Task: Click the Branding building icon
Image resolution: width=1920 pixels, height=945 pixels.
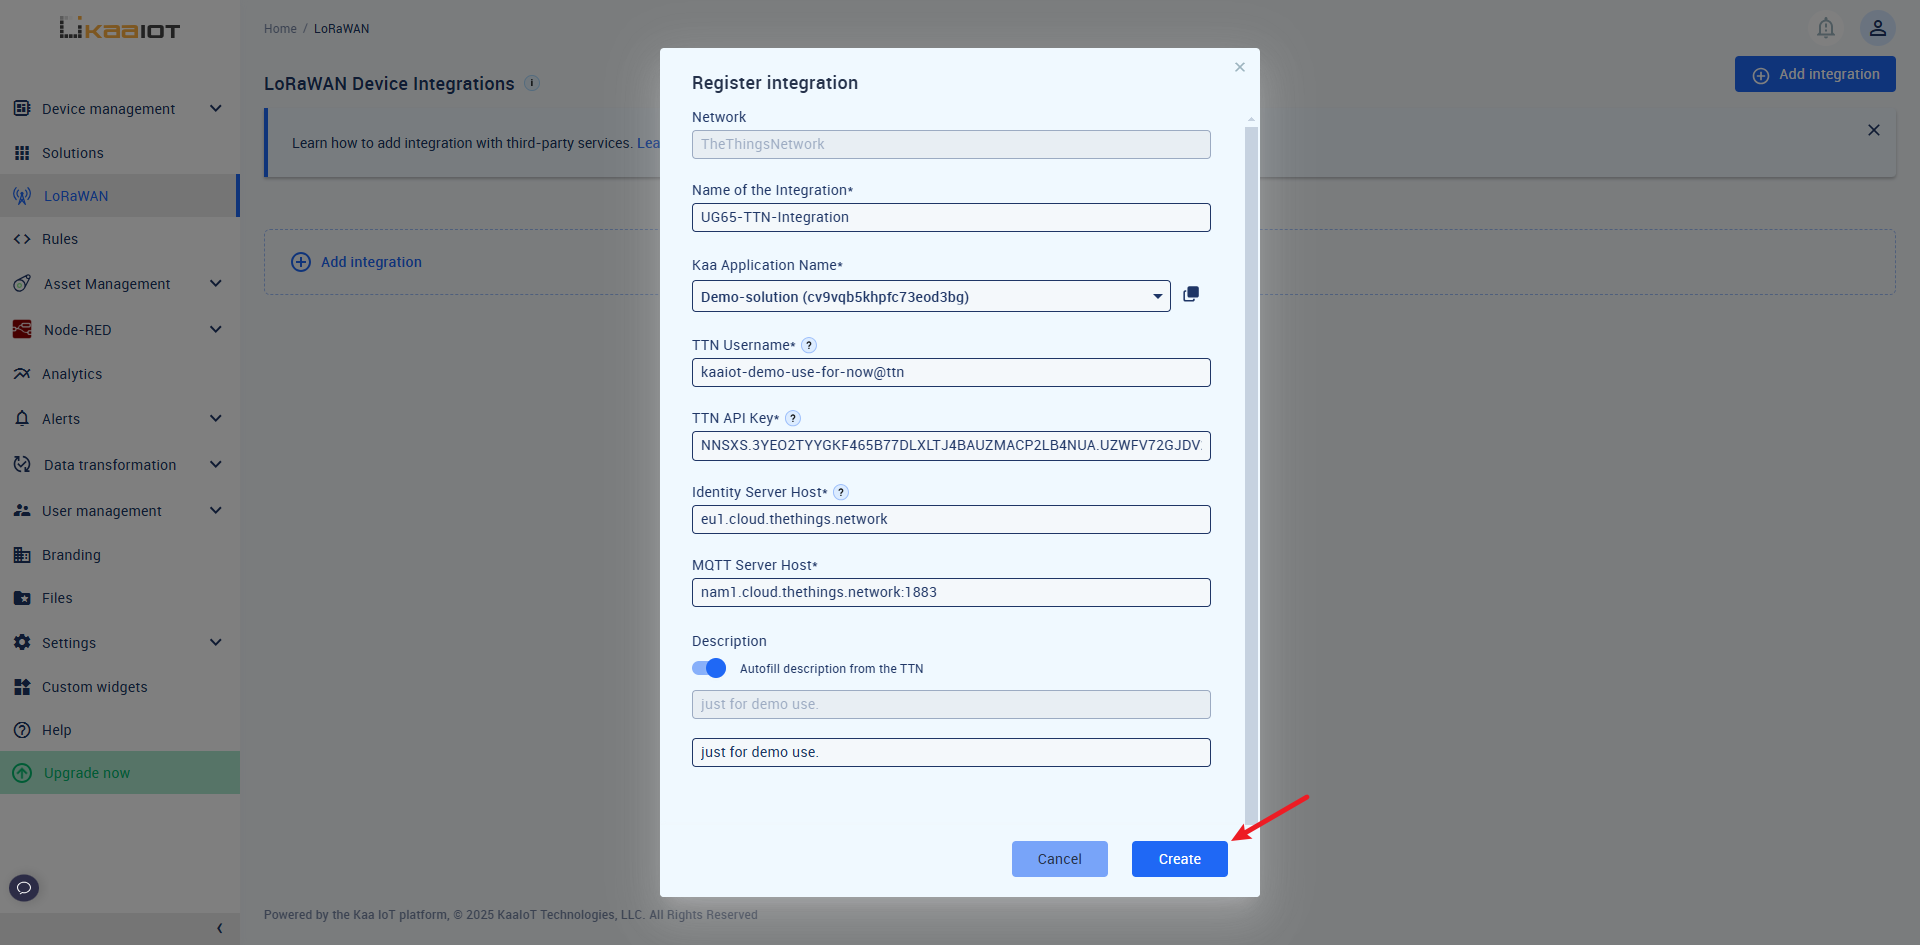Action: click(22, 555)
